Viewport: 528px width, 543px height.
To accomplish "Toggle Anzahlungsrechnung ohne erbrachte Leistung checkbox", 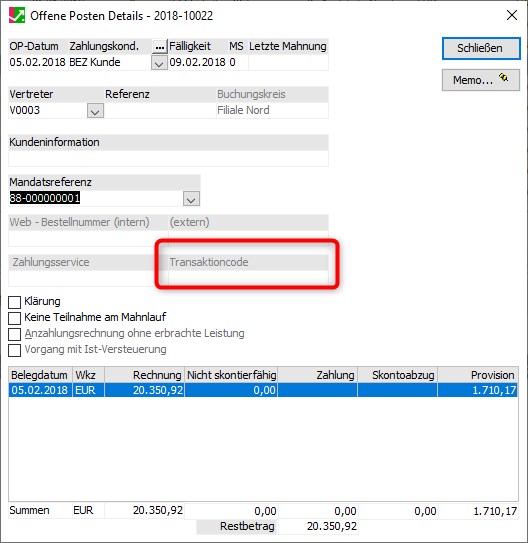I will point(15,334).
